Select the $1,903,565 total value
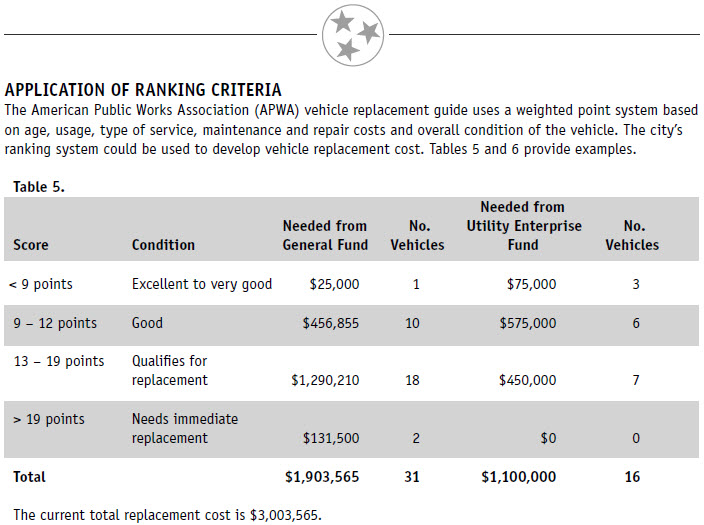Image resolution: width=704 pixels, height=525 pixels. (x=322, y=477)
